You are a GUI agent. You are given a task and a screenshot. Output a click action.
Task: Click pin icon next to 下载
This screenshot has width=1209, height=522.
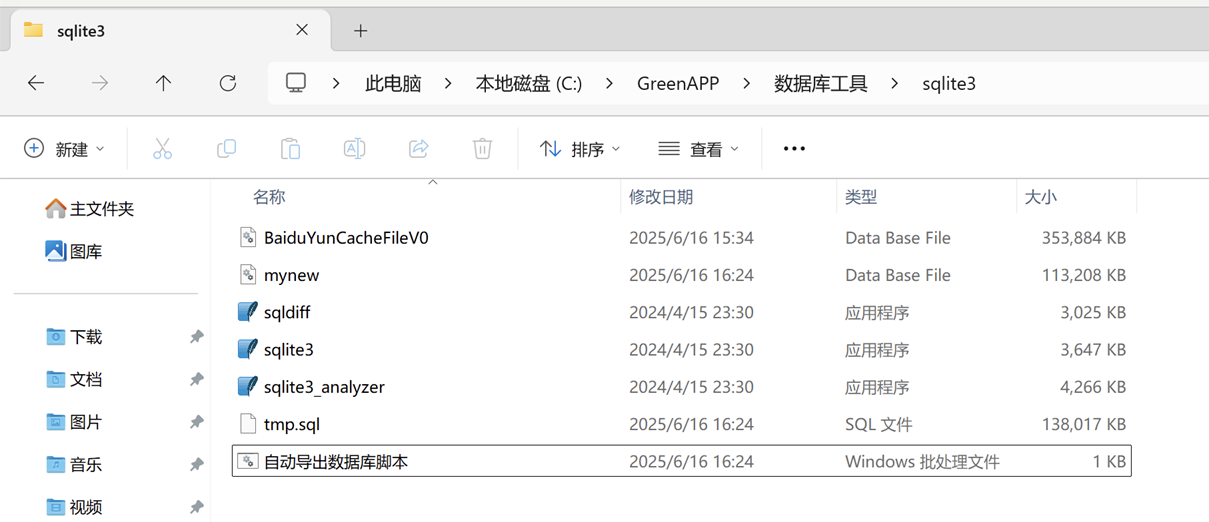(x=196, y=337)
